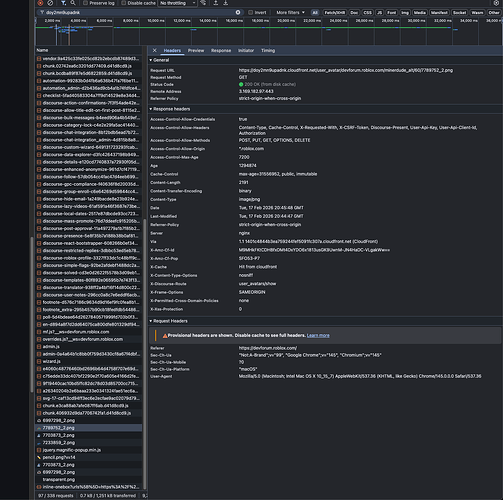Filter requests by Media type
The image size is (503, 500).
(420, 12)
